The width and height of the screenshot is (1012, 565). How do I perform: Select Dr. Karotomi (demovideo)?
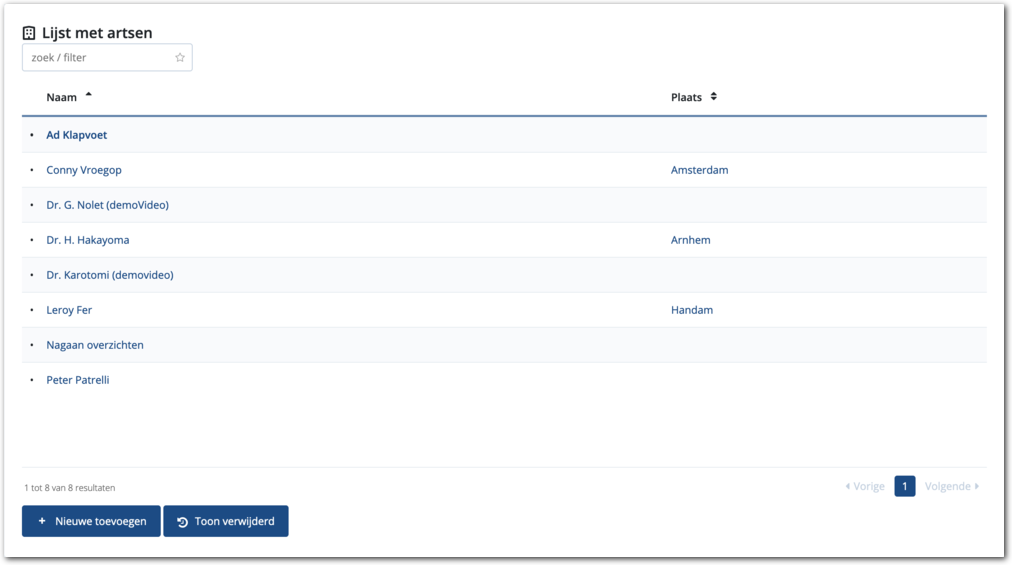(109, 275)
